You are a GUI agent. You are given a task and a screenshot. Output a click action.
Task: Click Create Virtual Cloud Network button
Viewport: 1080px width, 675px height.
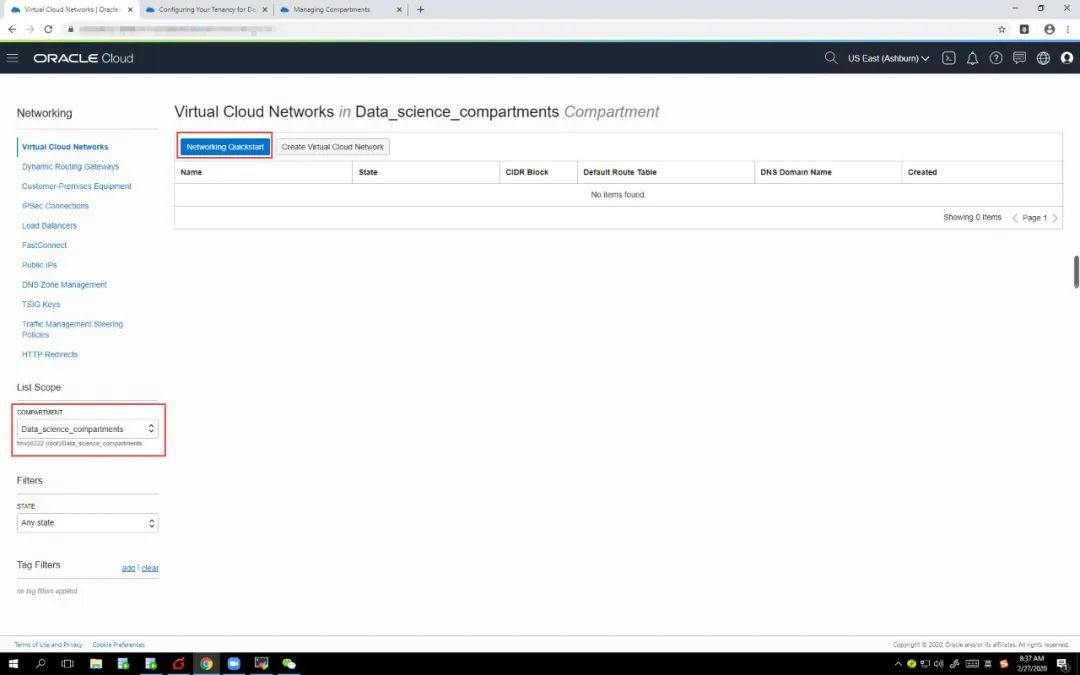pyautogui.click(x=333, y=147)
